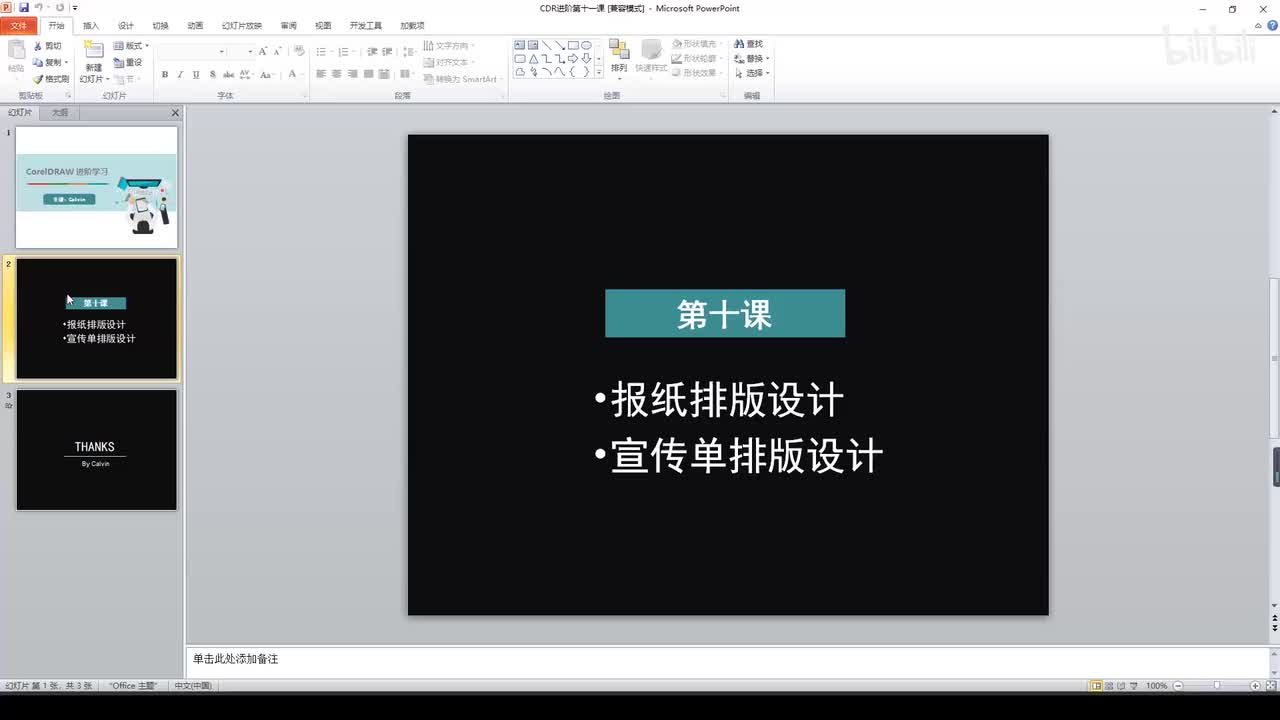Open the character spacing (AV) dropdown

[249, 74]
